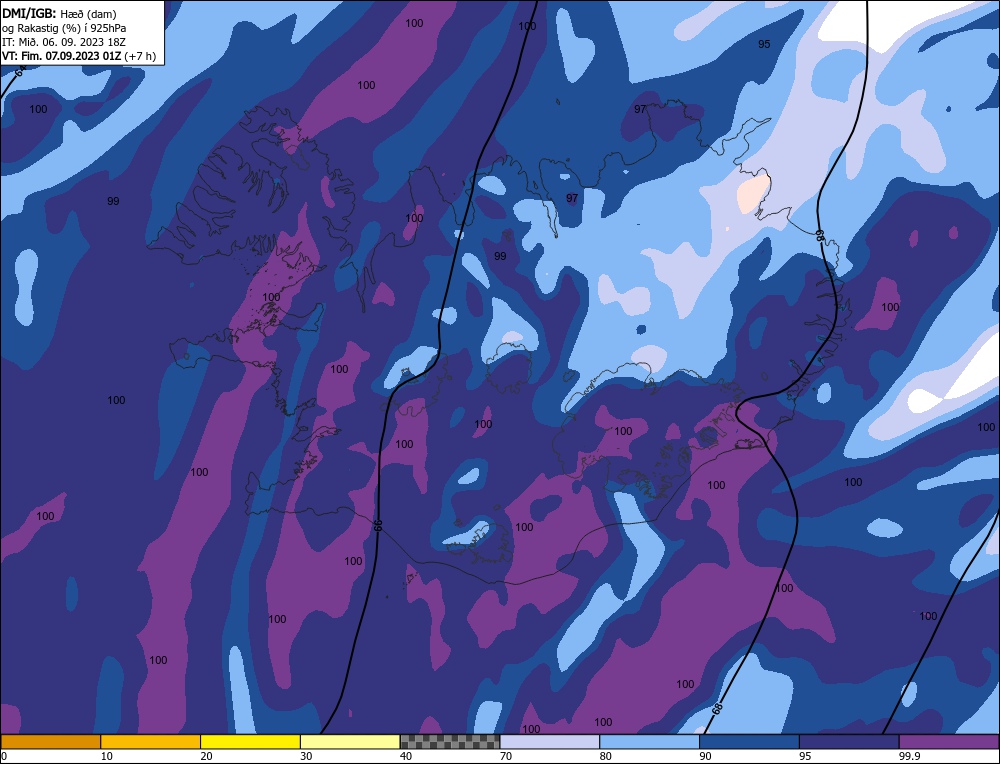Click the lavender 70-80 legend swatch
Screen dimensions: 1000x764
[x=550, y=742]
